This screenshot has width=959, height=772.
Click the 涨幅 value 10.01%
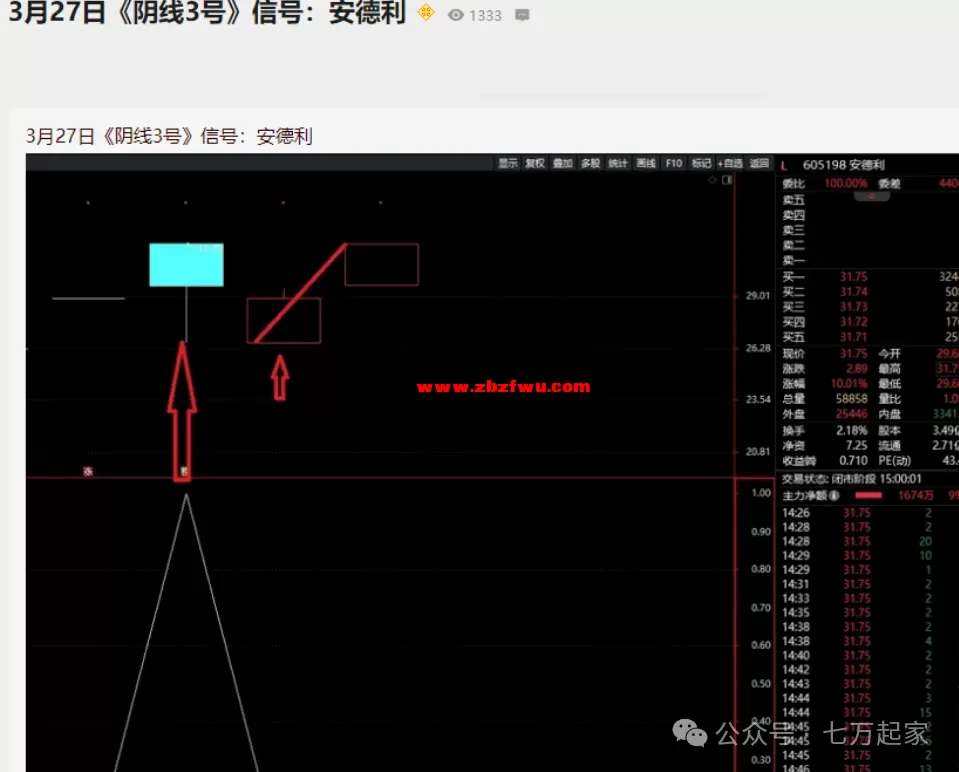click(x=849, y=384)
